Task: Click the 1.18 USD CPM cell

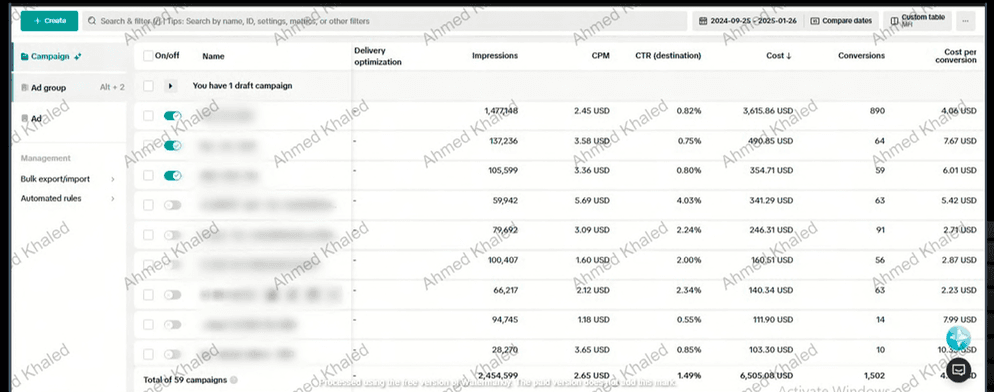Action: tap(592, 320)
